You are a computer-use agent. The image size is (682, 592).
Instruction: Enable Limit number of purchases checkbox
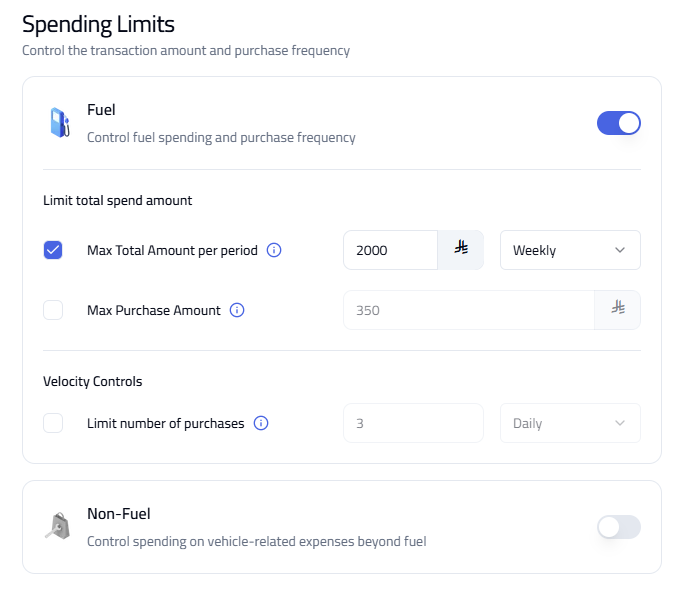pyautogui.click(x=53, y=423)
